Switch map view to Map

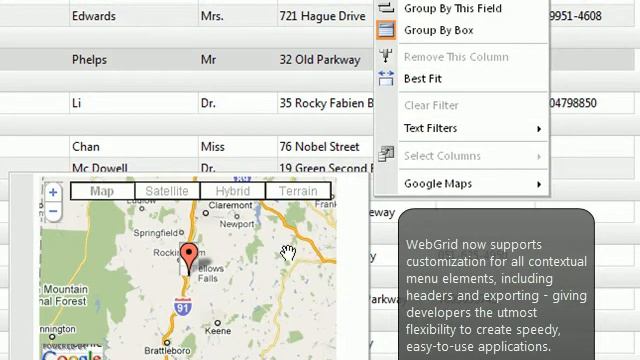(x=102, y=191)
